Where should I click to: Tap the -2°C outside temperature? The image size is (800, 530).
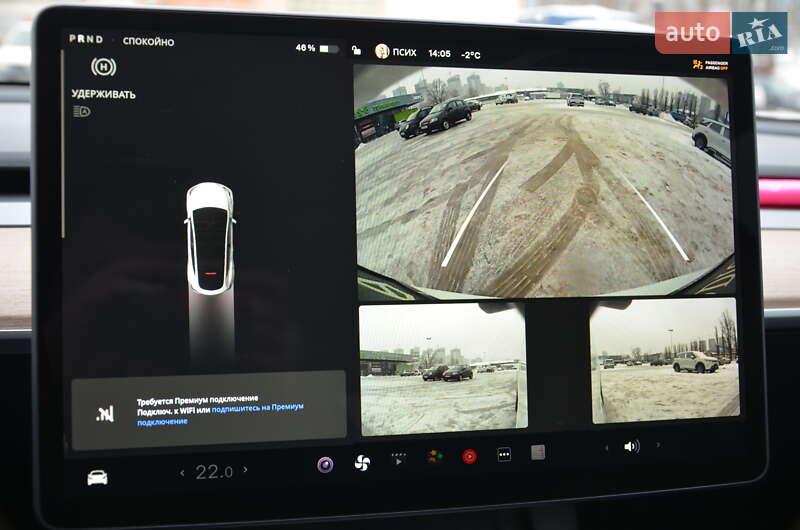tap(470, 55)
